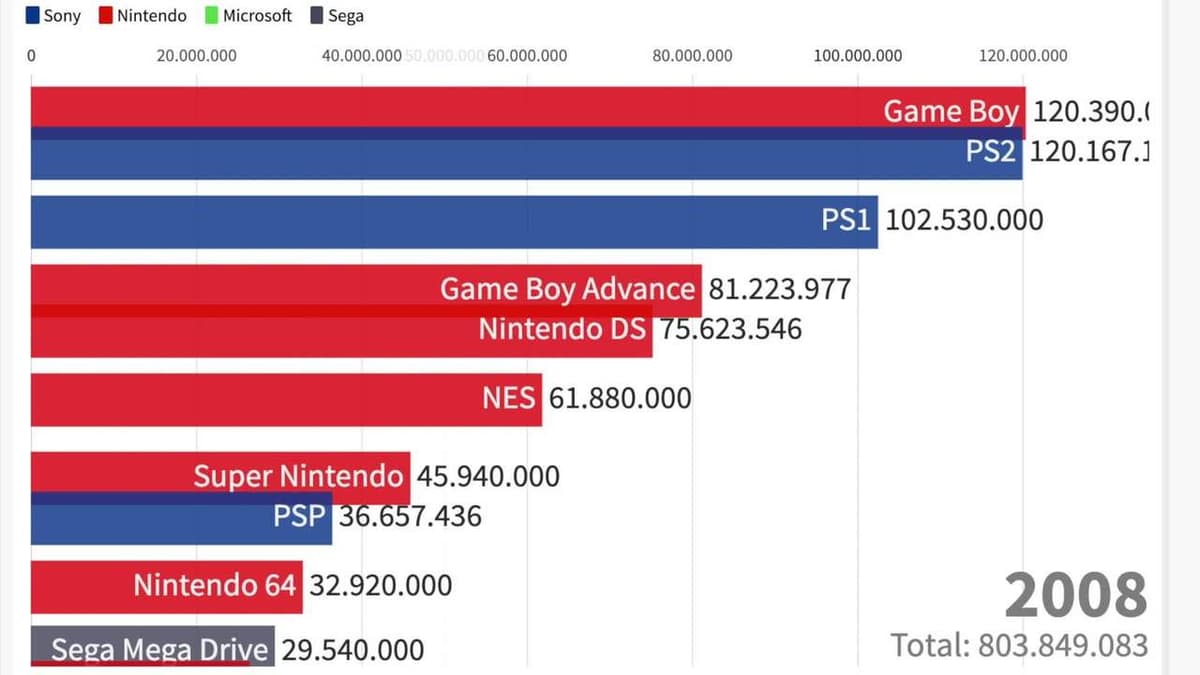Click the PS1 value 102.530.000
The height and width of the screenshot is (675, 1200).
click(x=964, y=220)
